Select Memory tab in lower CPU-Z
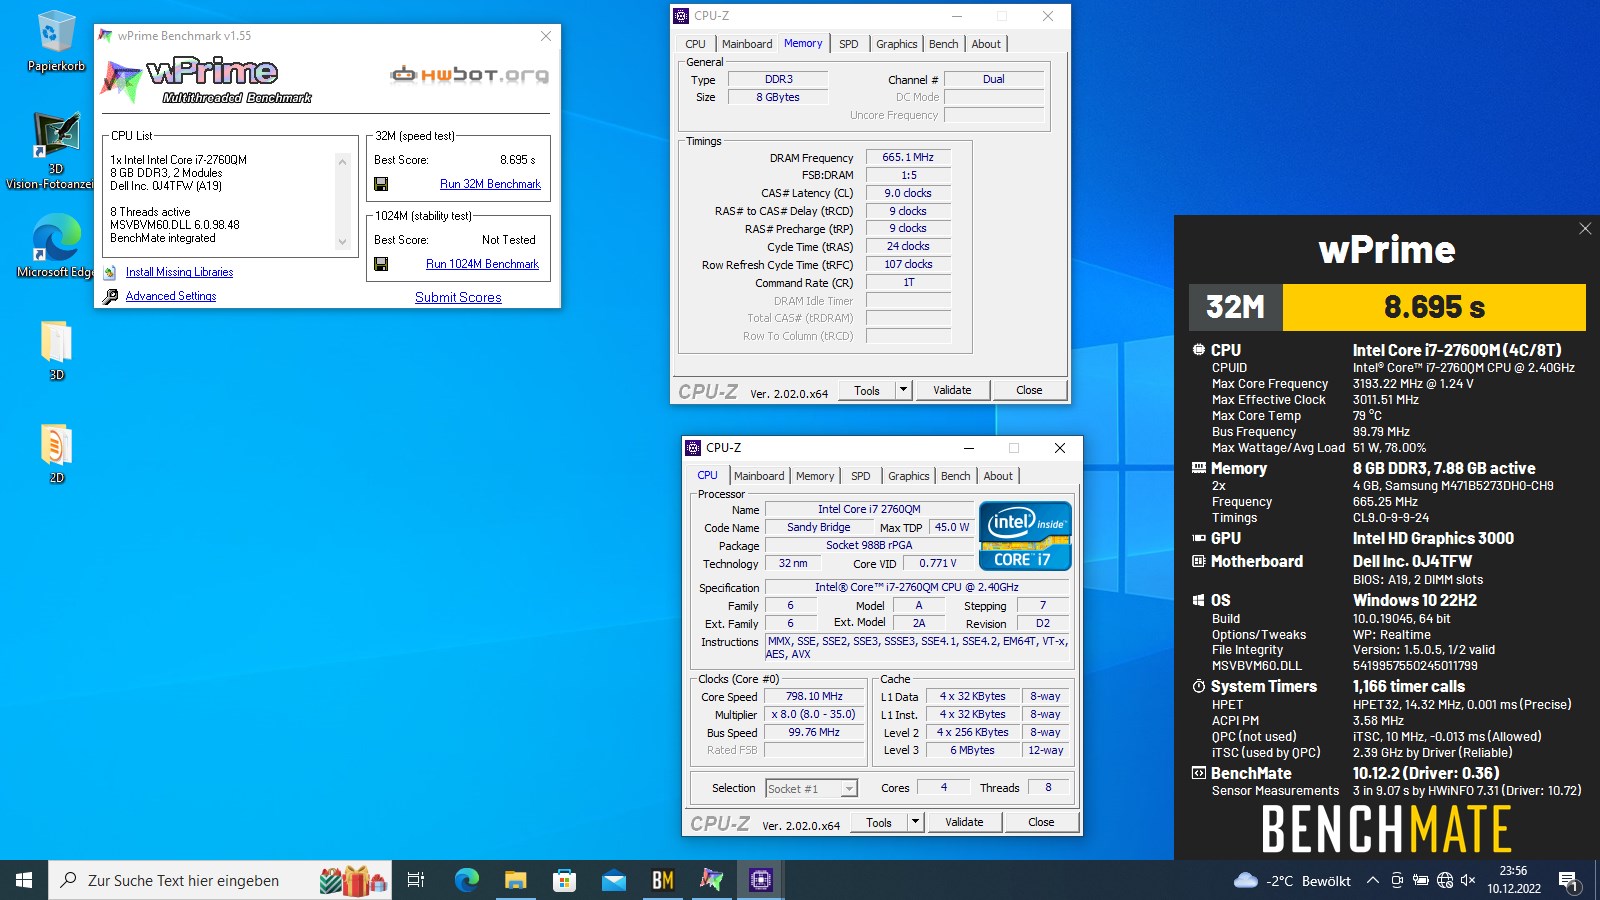Viewport: 1600px width, 900px height. [x=815, y=476]
